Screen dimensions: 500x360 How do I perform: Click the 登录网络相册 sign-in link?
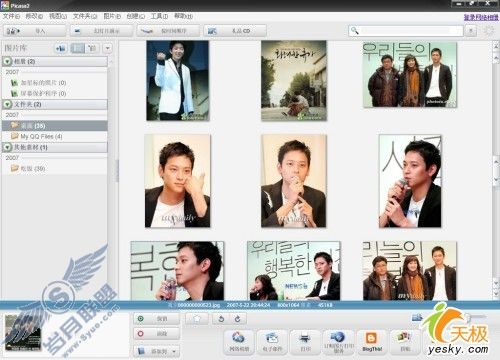tap(481, 17)
